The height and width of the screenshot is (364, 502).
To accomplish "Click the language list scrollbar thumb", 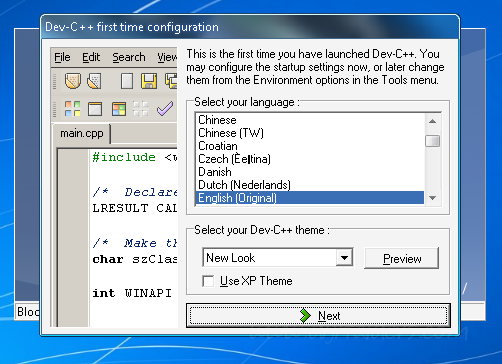I will [x=433, y=141].
